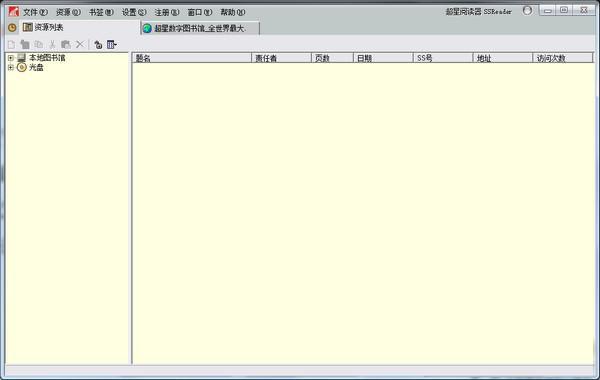Viewport: 600px width, 380px height.
Task: Open the 资源 menu
Action: (x=68, y=12)
